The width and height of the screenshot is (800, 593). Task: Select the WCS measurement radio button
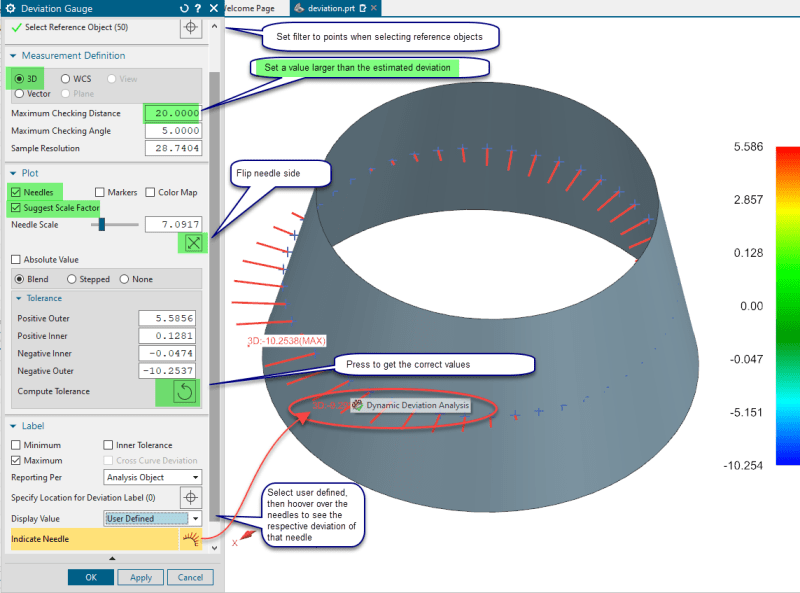65,79
